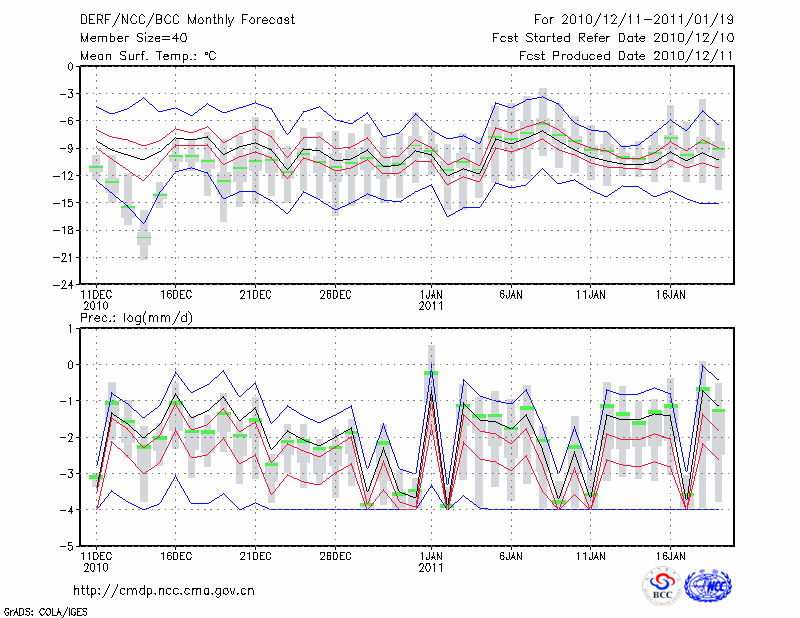This screenshot has height=618, width=800.
Task: Click the BCC logo icon
Action: [661, 586]
